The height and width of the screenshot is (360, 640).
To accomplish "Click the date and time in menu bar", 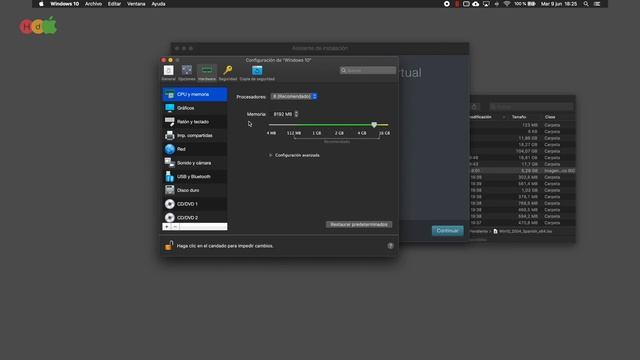I will tap(559, 4).
